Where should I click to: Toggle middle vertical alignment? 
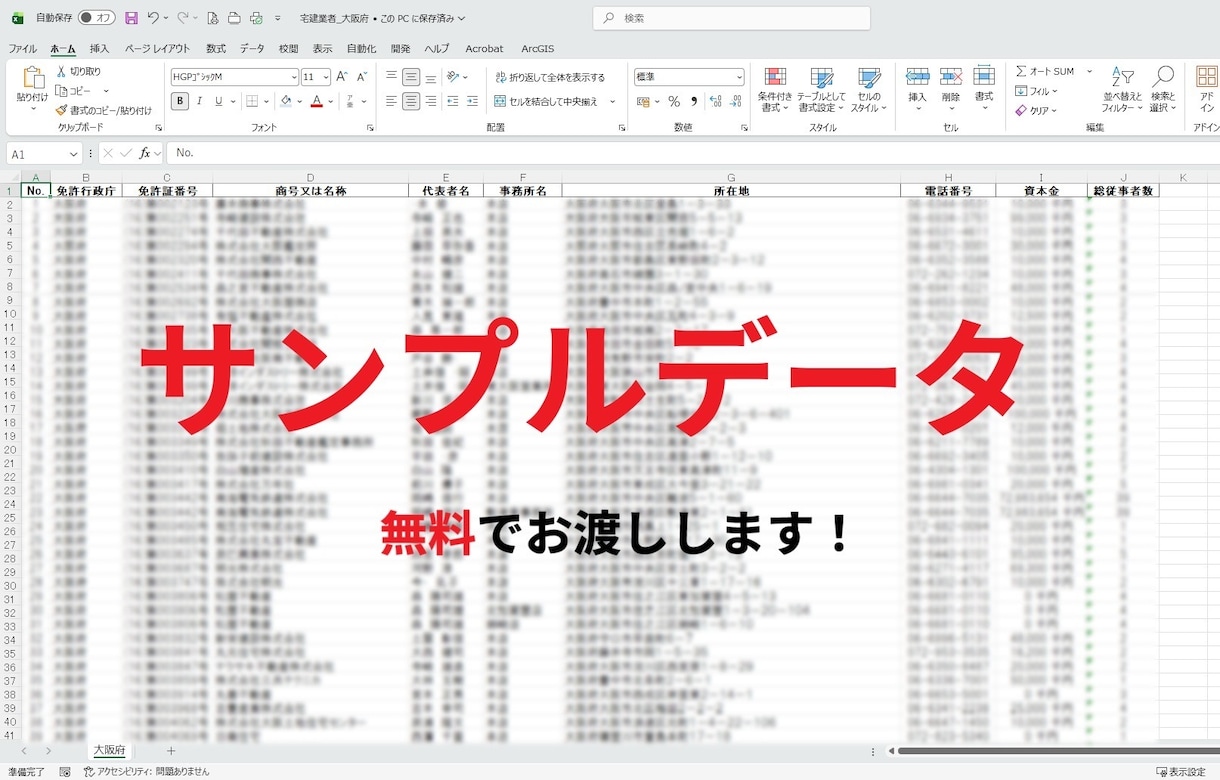point(411,77)
